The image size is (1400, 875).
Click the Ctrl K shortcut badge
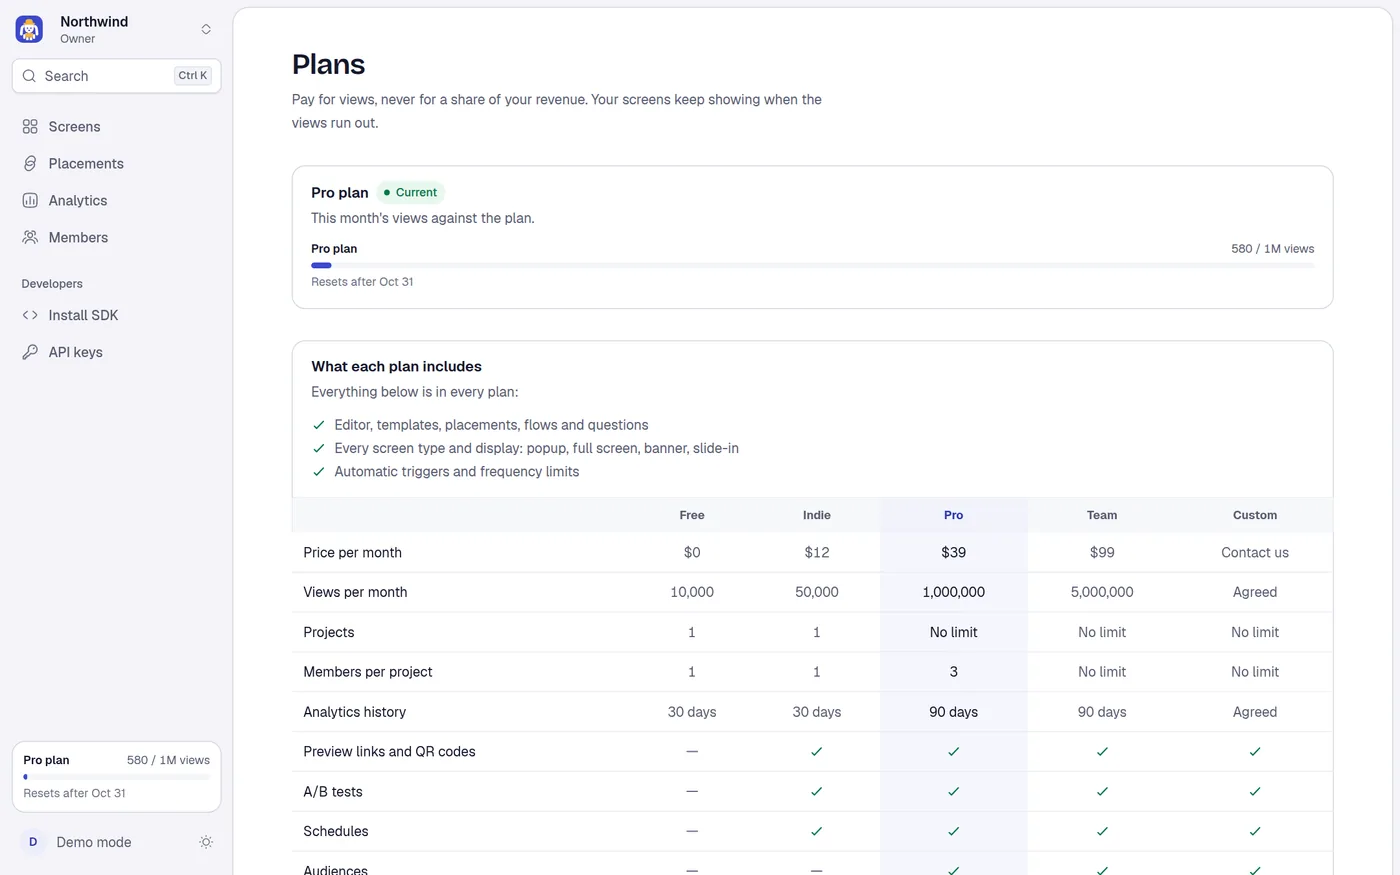[193, 76]
